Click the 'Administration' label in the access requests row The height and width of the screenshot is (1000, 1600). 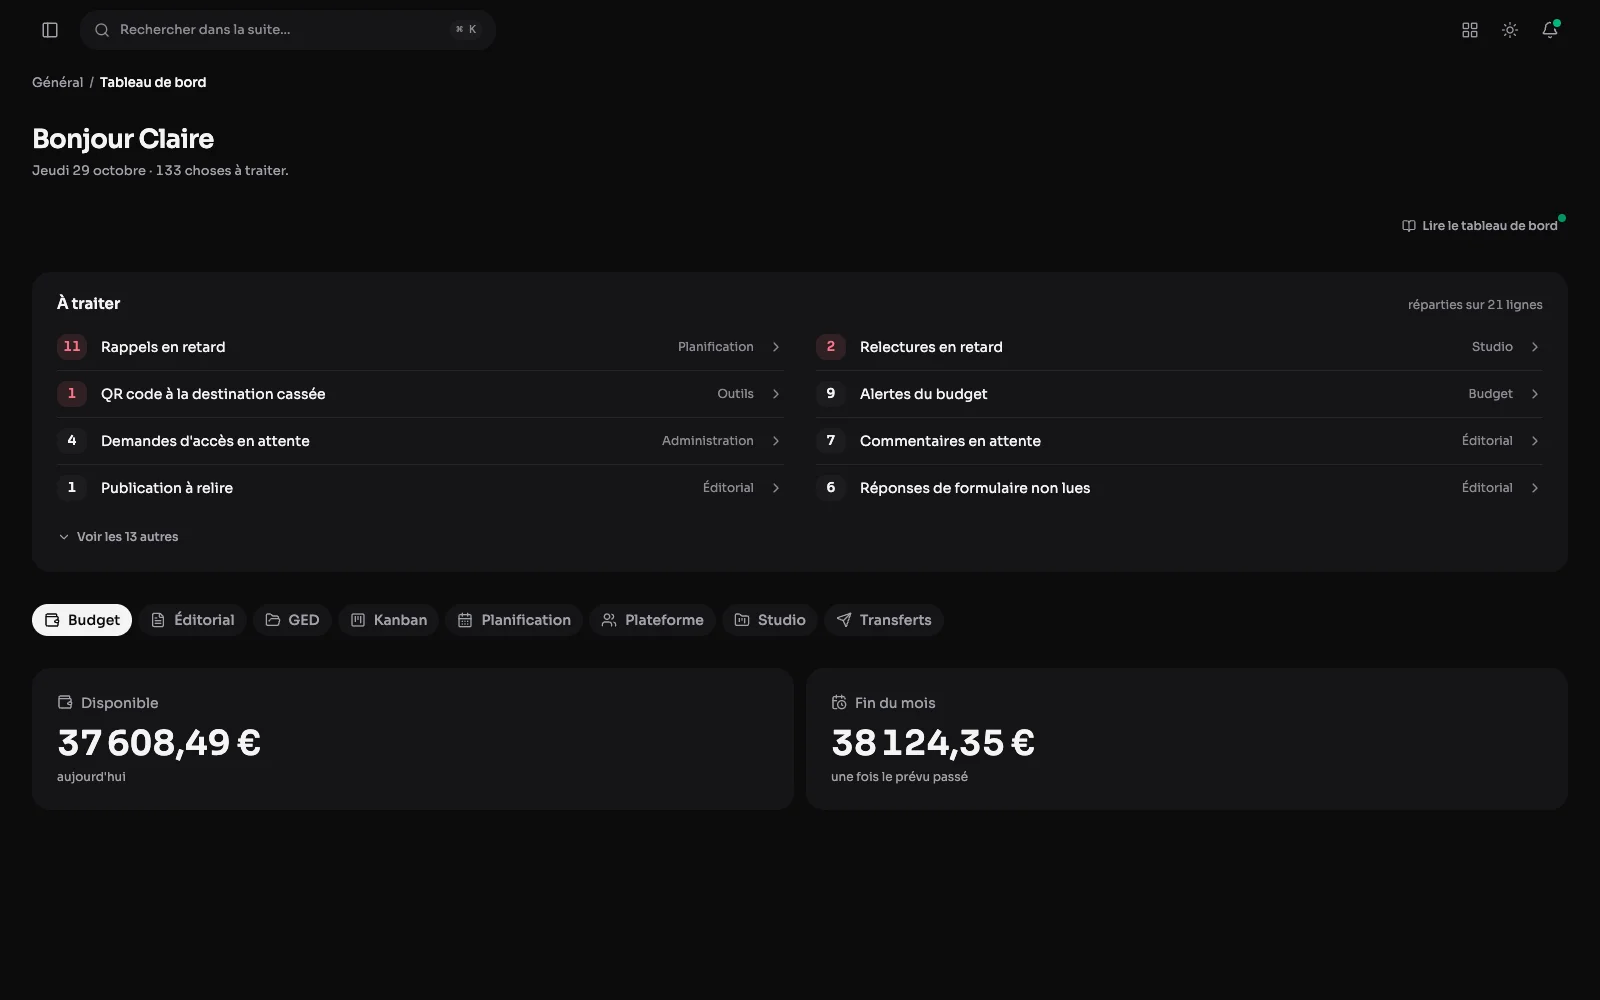[708, 441]
